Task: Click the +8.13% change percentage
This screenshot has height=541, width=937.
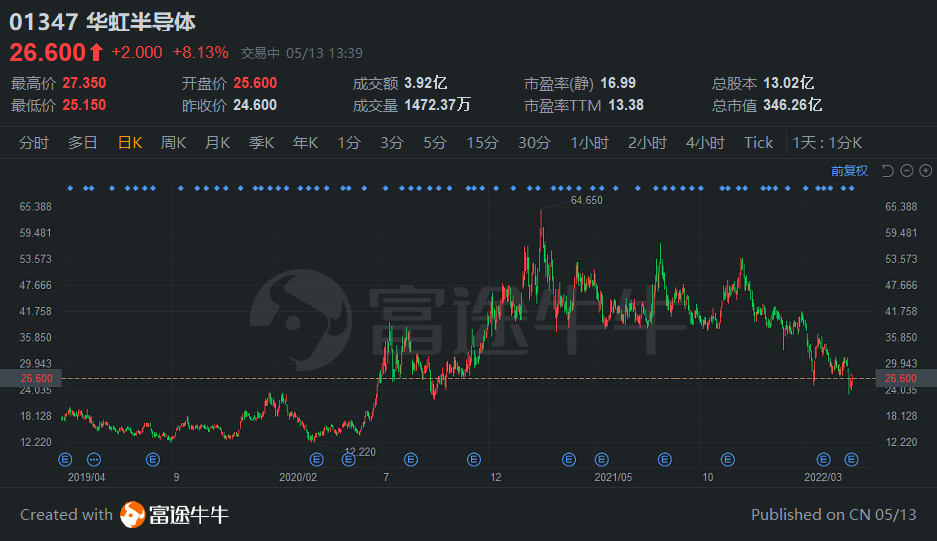Action: (201, 53)
